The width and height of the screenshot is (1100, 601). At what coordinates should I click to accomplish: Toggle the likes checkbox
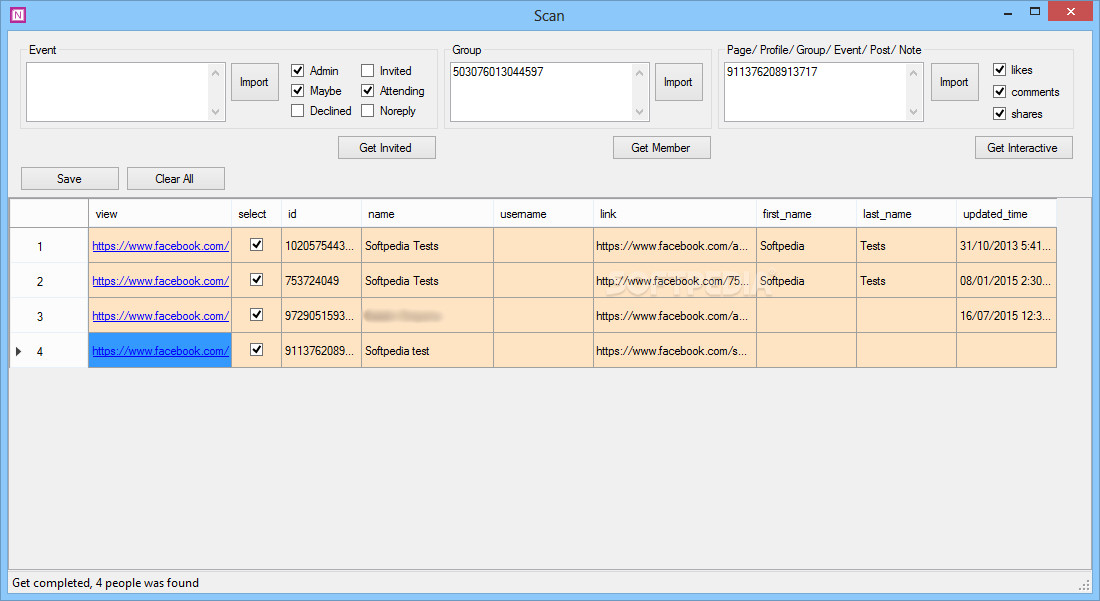(x=1000, y=69)
